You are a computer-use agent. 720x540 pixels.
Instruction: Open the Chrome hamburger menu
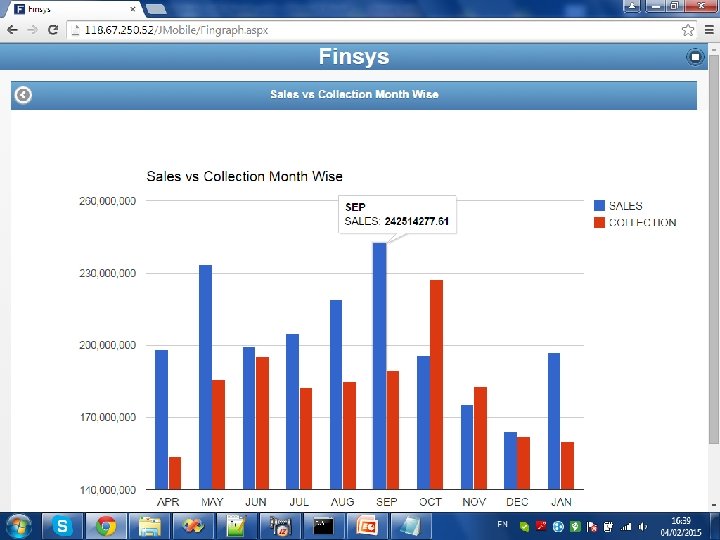tap(709, 30)
